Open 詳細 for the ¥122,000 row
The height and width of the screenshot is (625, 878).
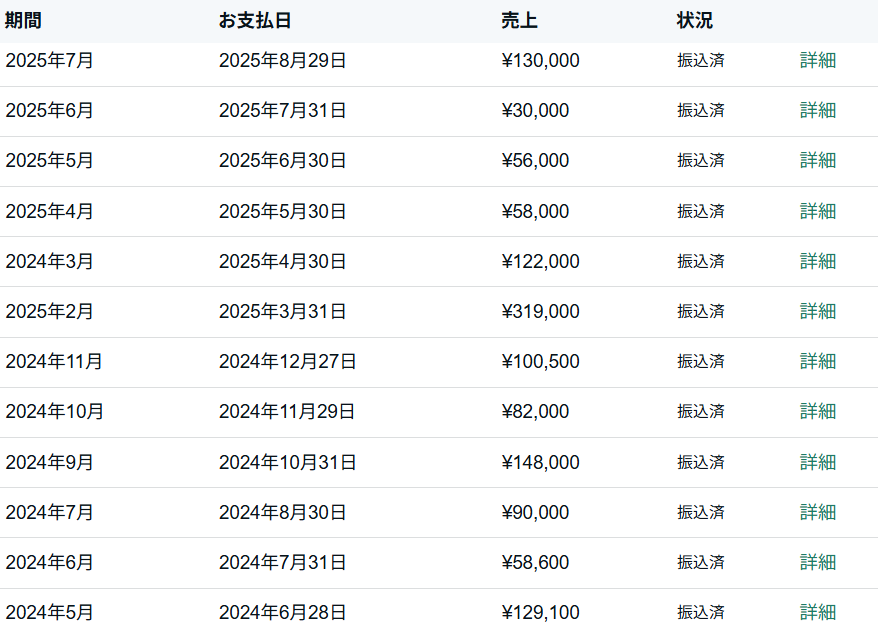point(817,261)
